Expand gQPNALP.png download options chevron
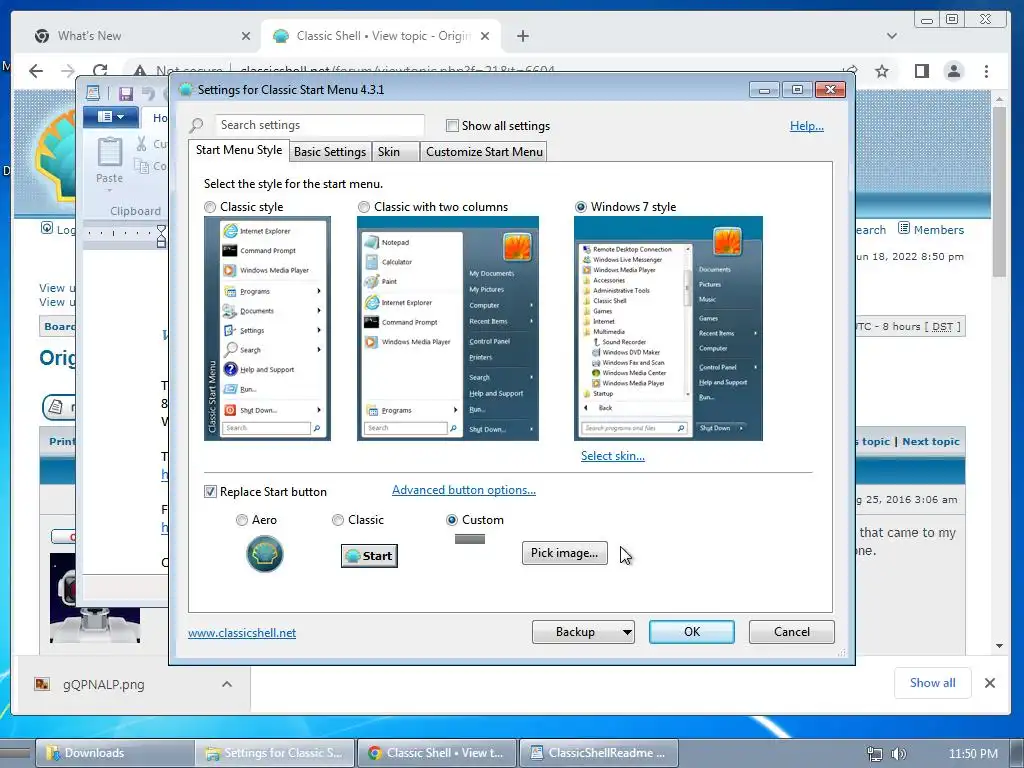 tap(227, 684)
